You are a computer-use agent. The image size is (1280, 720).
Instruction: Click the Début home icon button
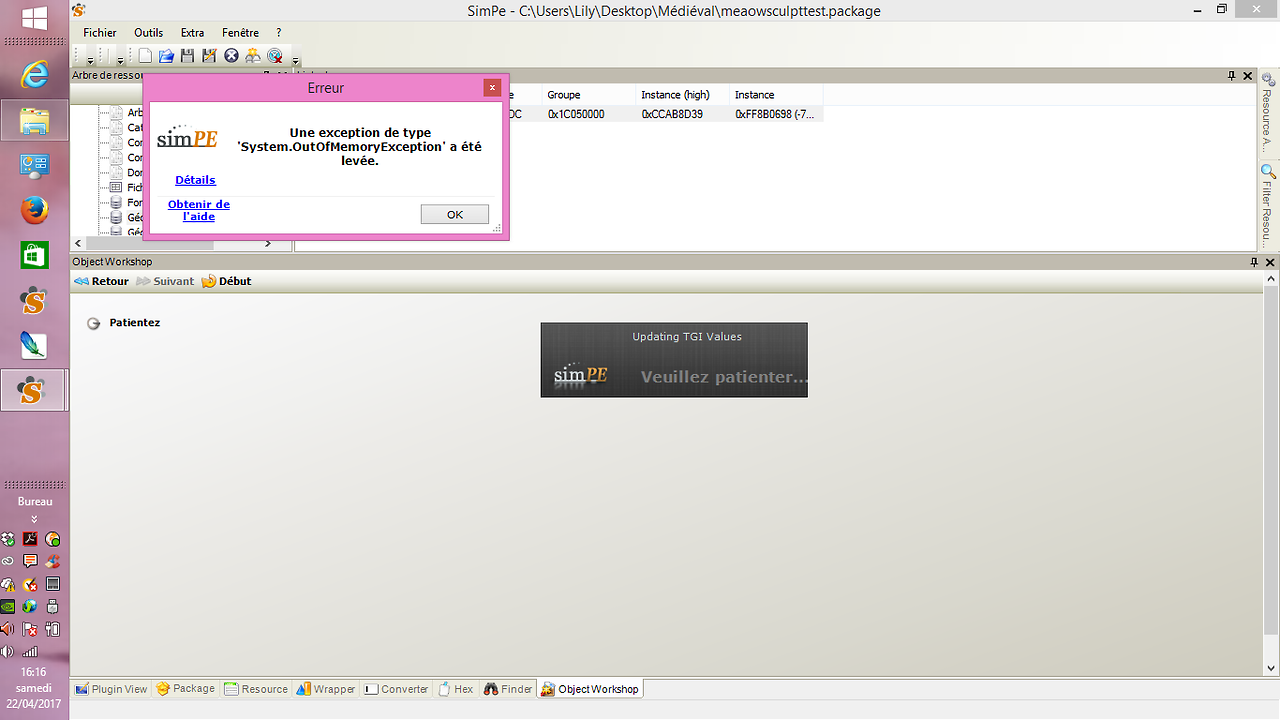(226, 281)
